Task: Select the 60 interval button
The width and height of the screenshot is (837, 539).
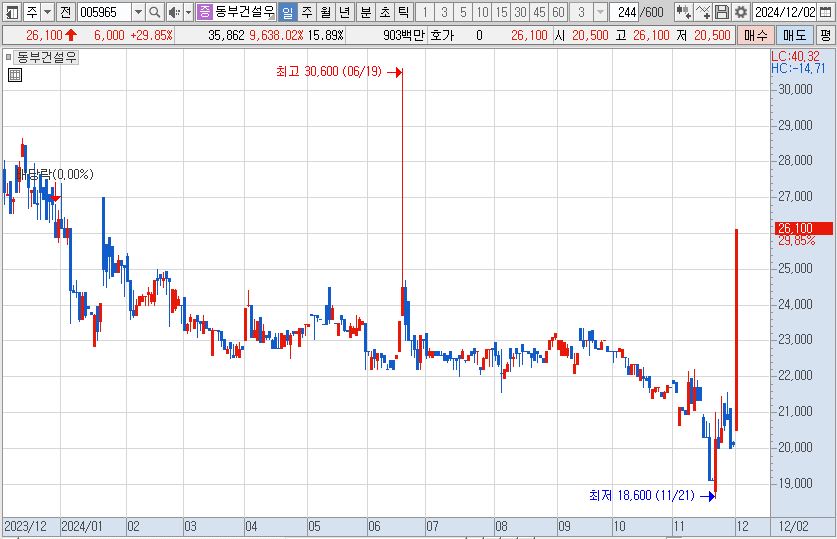Action: [x=558, y=12]
